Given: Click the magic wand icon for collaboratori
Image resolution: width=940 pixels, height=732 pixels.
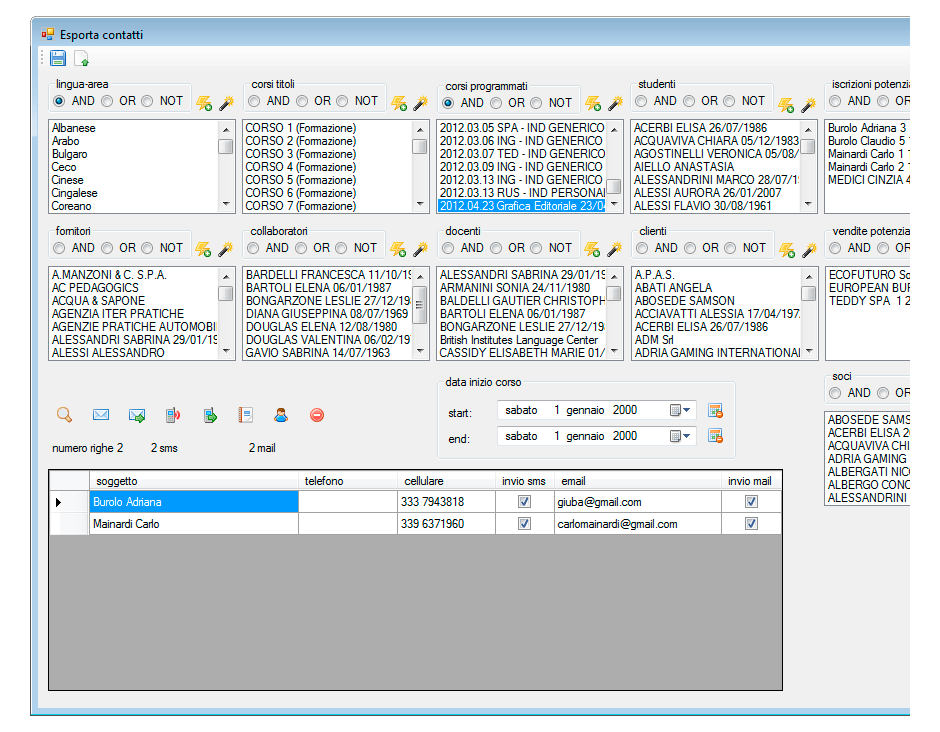Looking at the screenshot, I should 420,249.
